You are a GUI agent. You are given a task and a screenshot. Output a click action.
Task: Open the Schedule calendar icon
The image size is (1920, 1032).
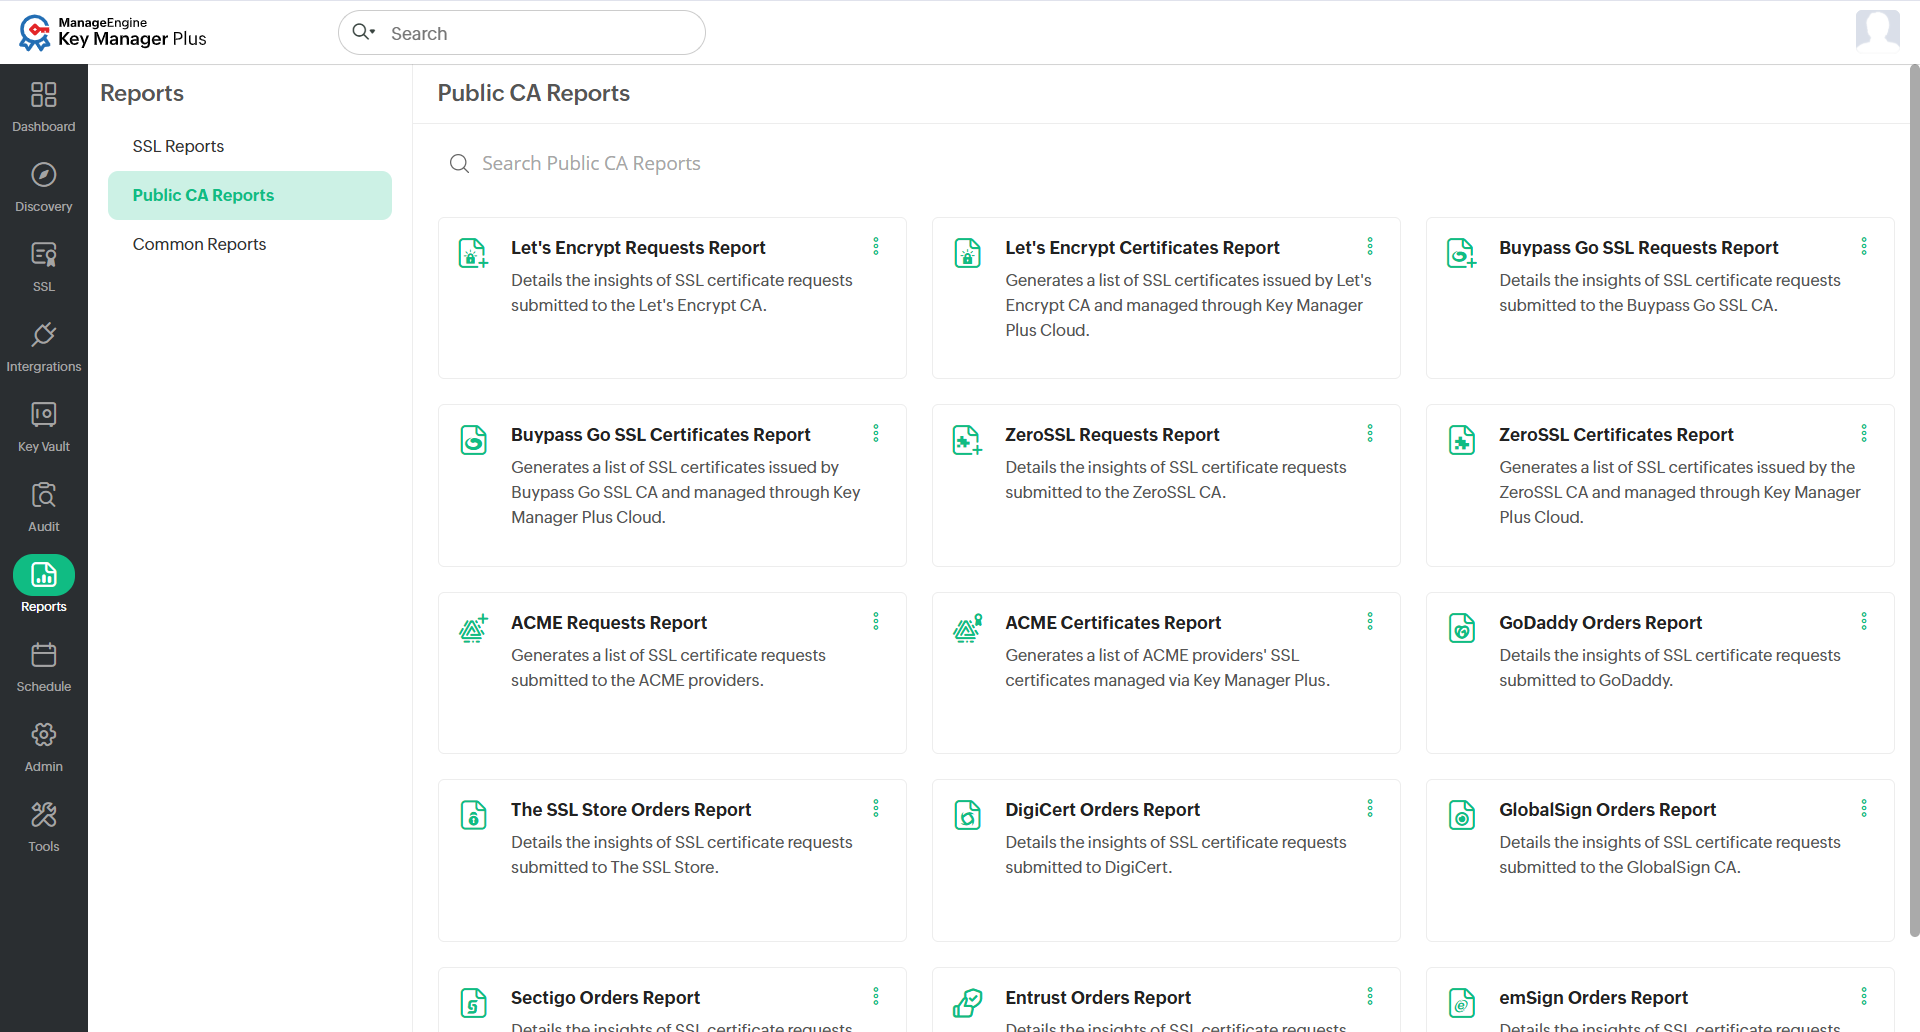44,655
